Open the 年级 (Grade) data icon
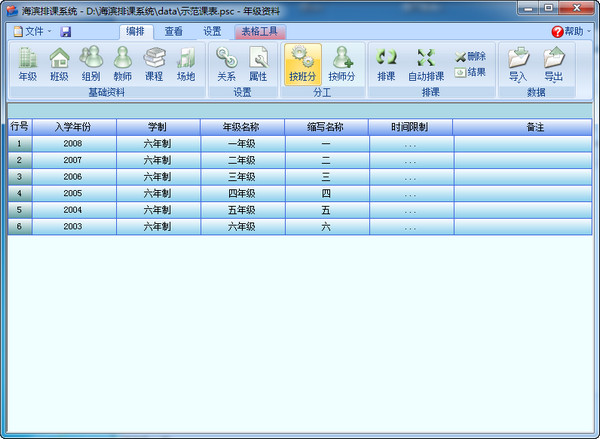This screenshot has width=600, height=439. click(x=27, y=63)
